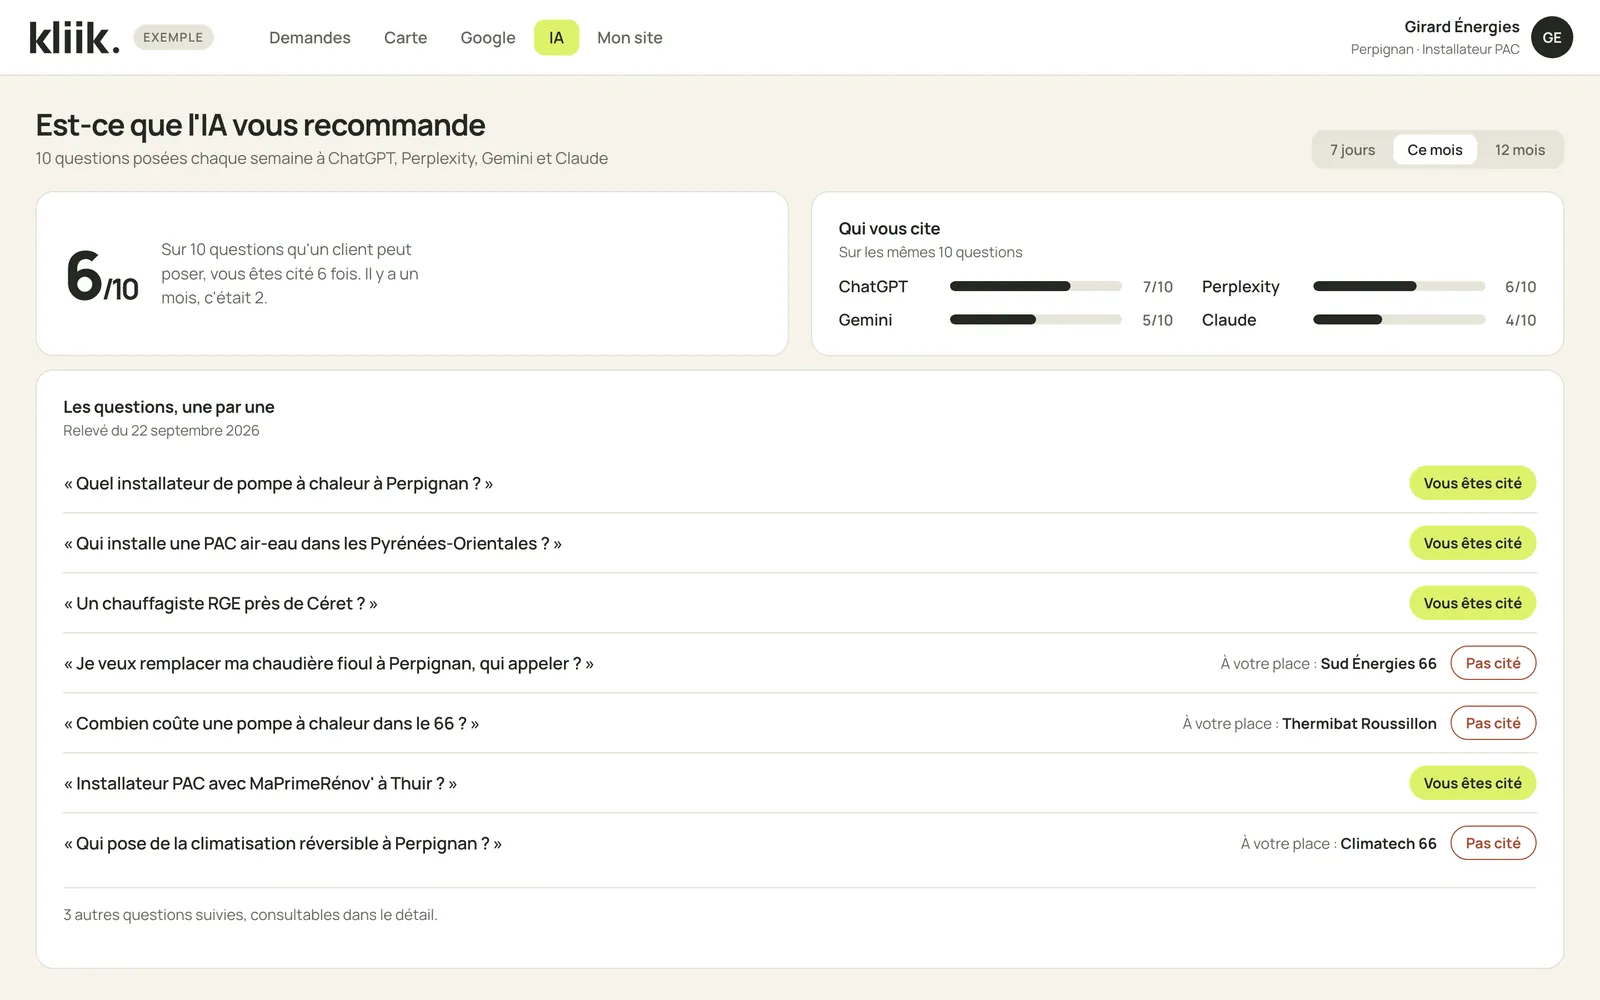The image size is (1600, 1000).
Task: Switch period to 12 mois
Action: (1520, 150)
